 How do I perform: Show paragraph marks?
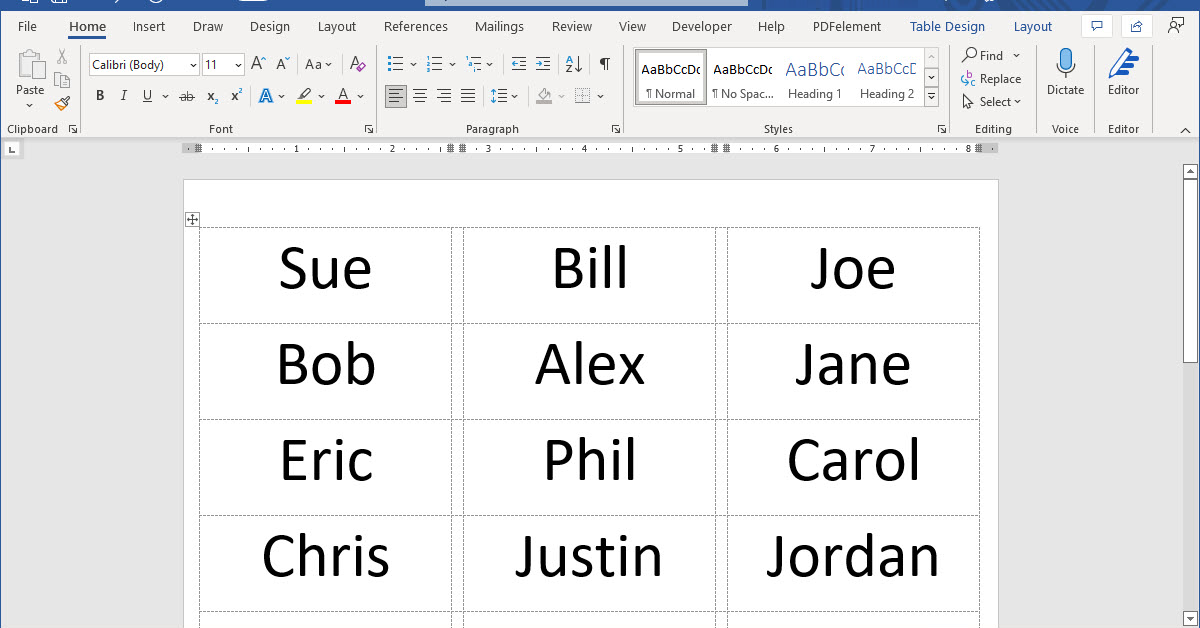point(604,64)
